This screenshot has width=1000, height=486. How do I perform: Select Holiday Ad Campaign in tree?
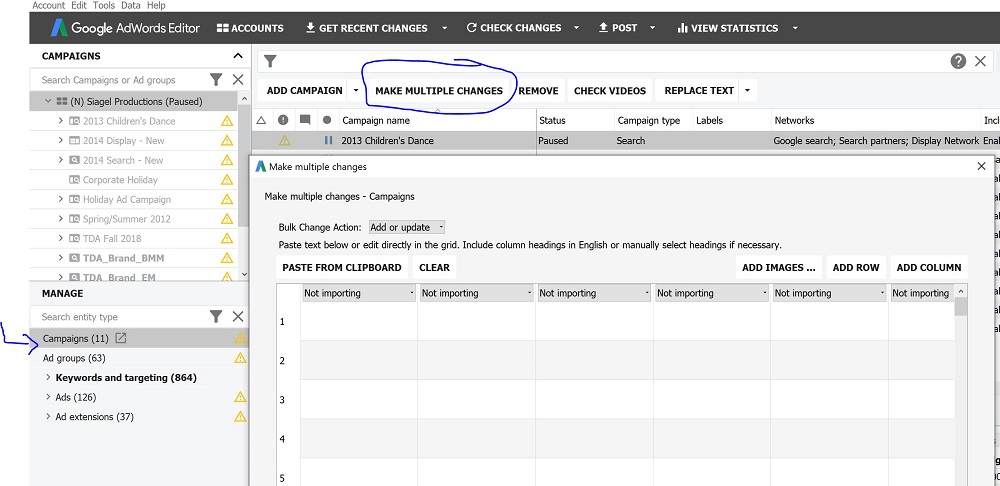coord(127,200)
